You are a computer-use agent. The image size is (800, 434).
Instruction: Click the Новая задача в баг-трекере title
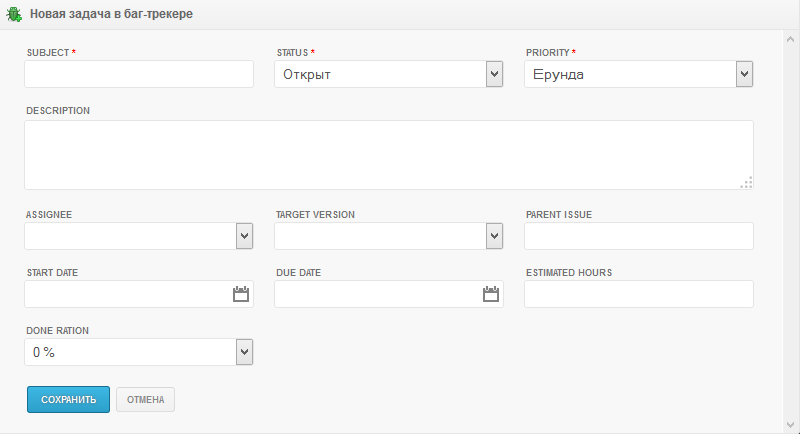click(x=112, y=15)
